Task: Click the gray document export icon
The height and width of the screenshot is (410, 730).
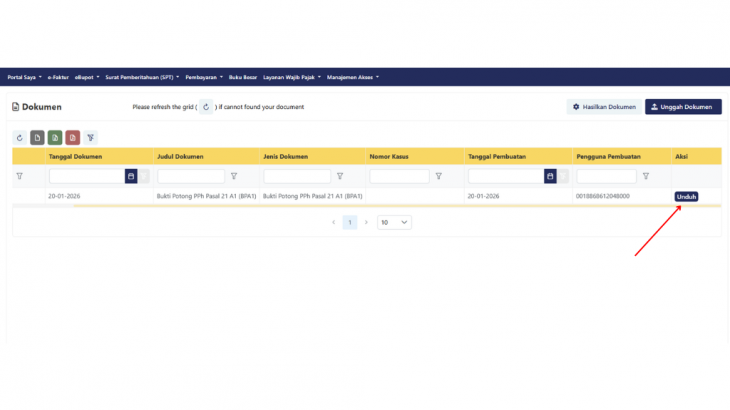Action: click(x=37, y=138)
